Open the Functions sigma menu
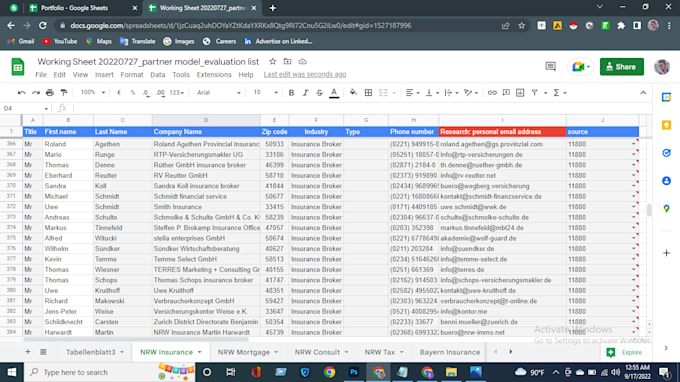Image resolution: width=680 pixels, height=382 pixels. [x=559, y=93]
